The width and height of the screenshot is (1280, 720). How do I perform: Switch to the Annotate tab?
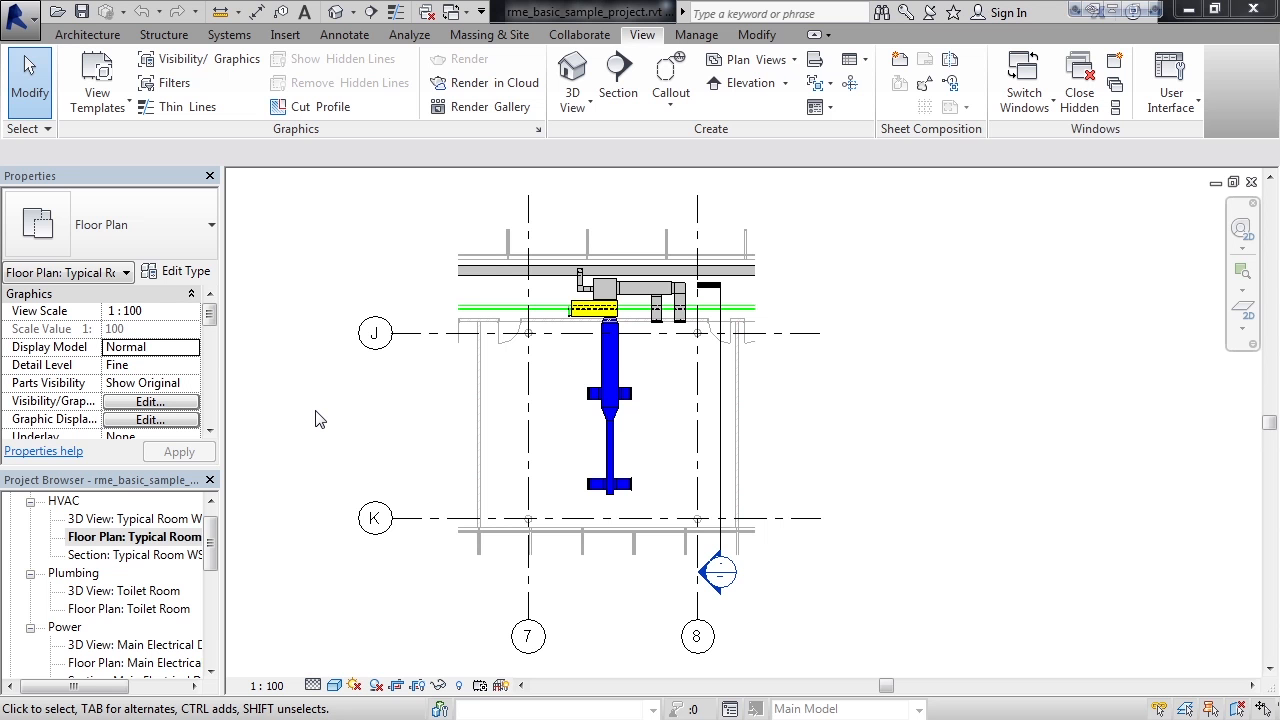[x=344, y=35]
